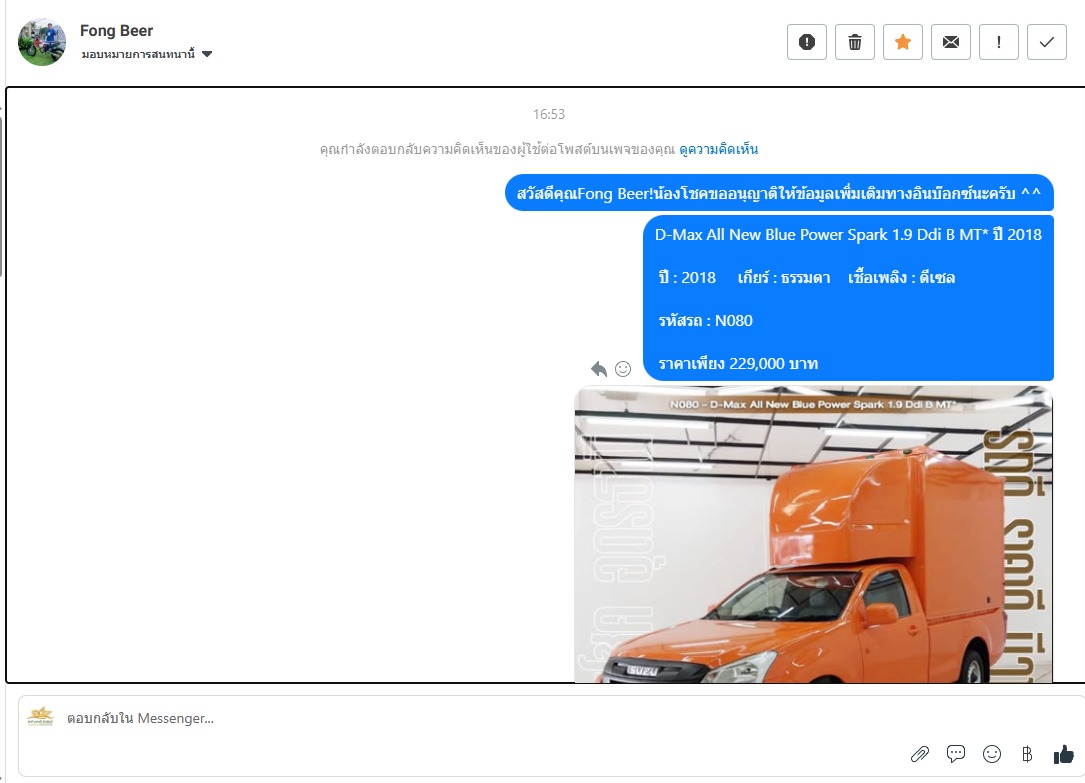Mark conversation as done with checkmark icon

(x=1047, y=42)
